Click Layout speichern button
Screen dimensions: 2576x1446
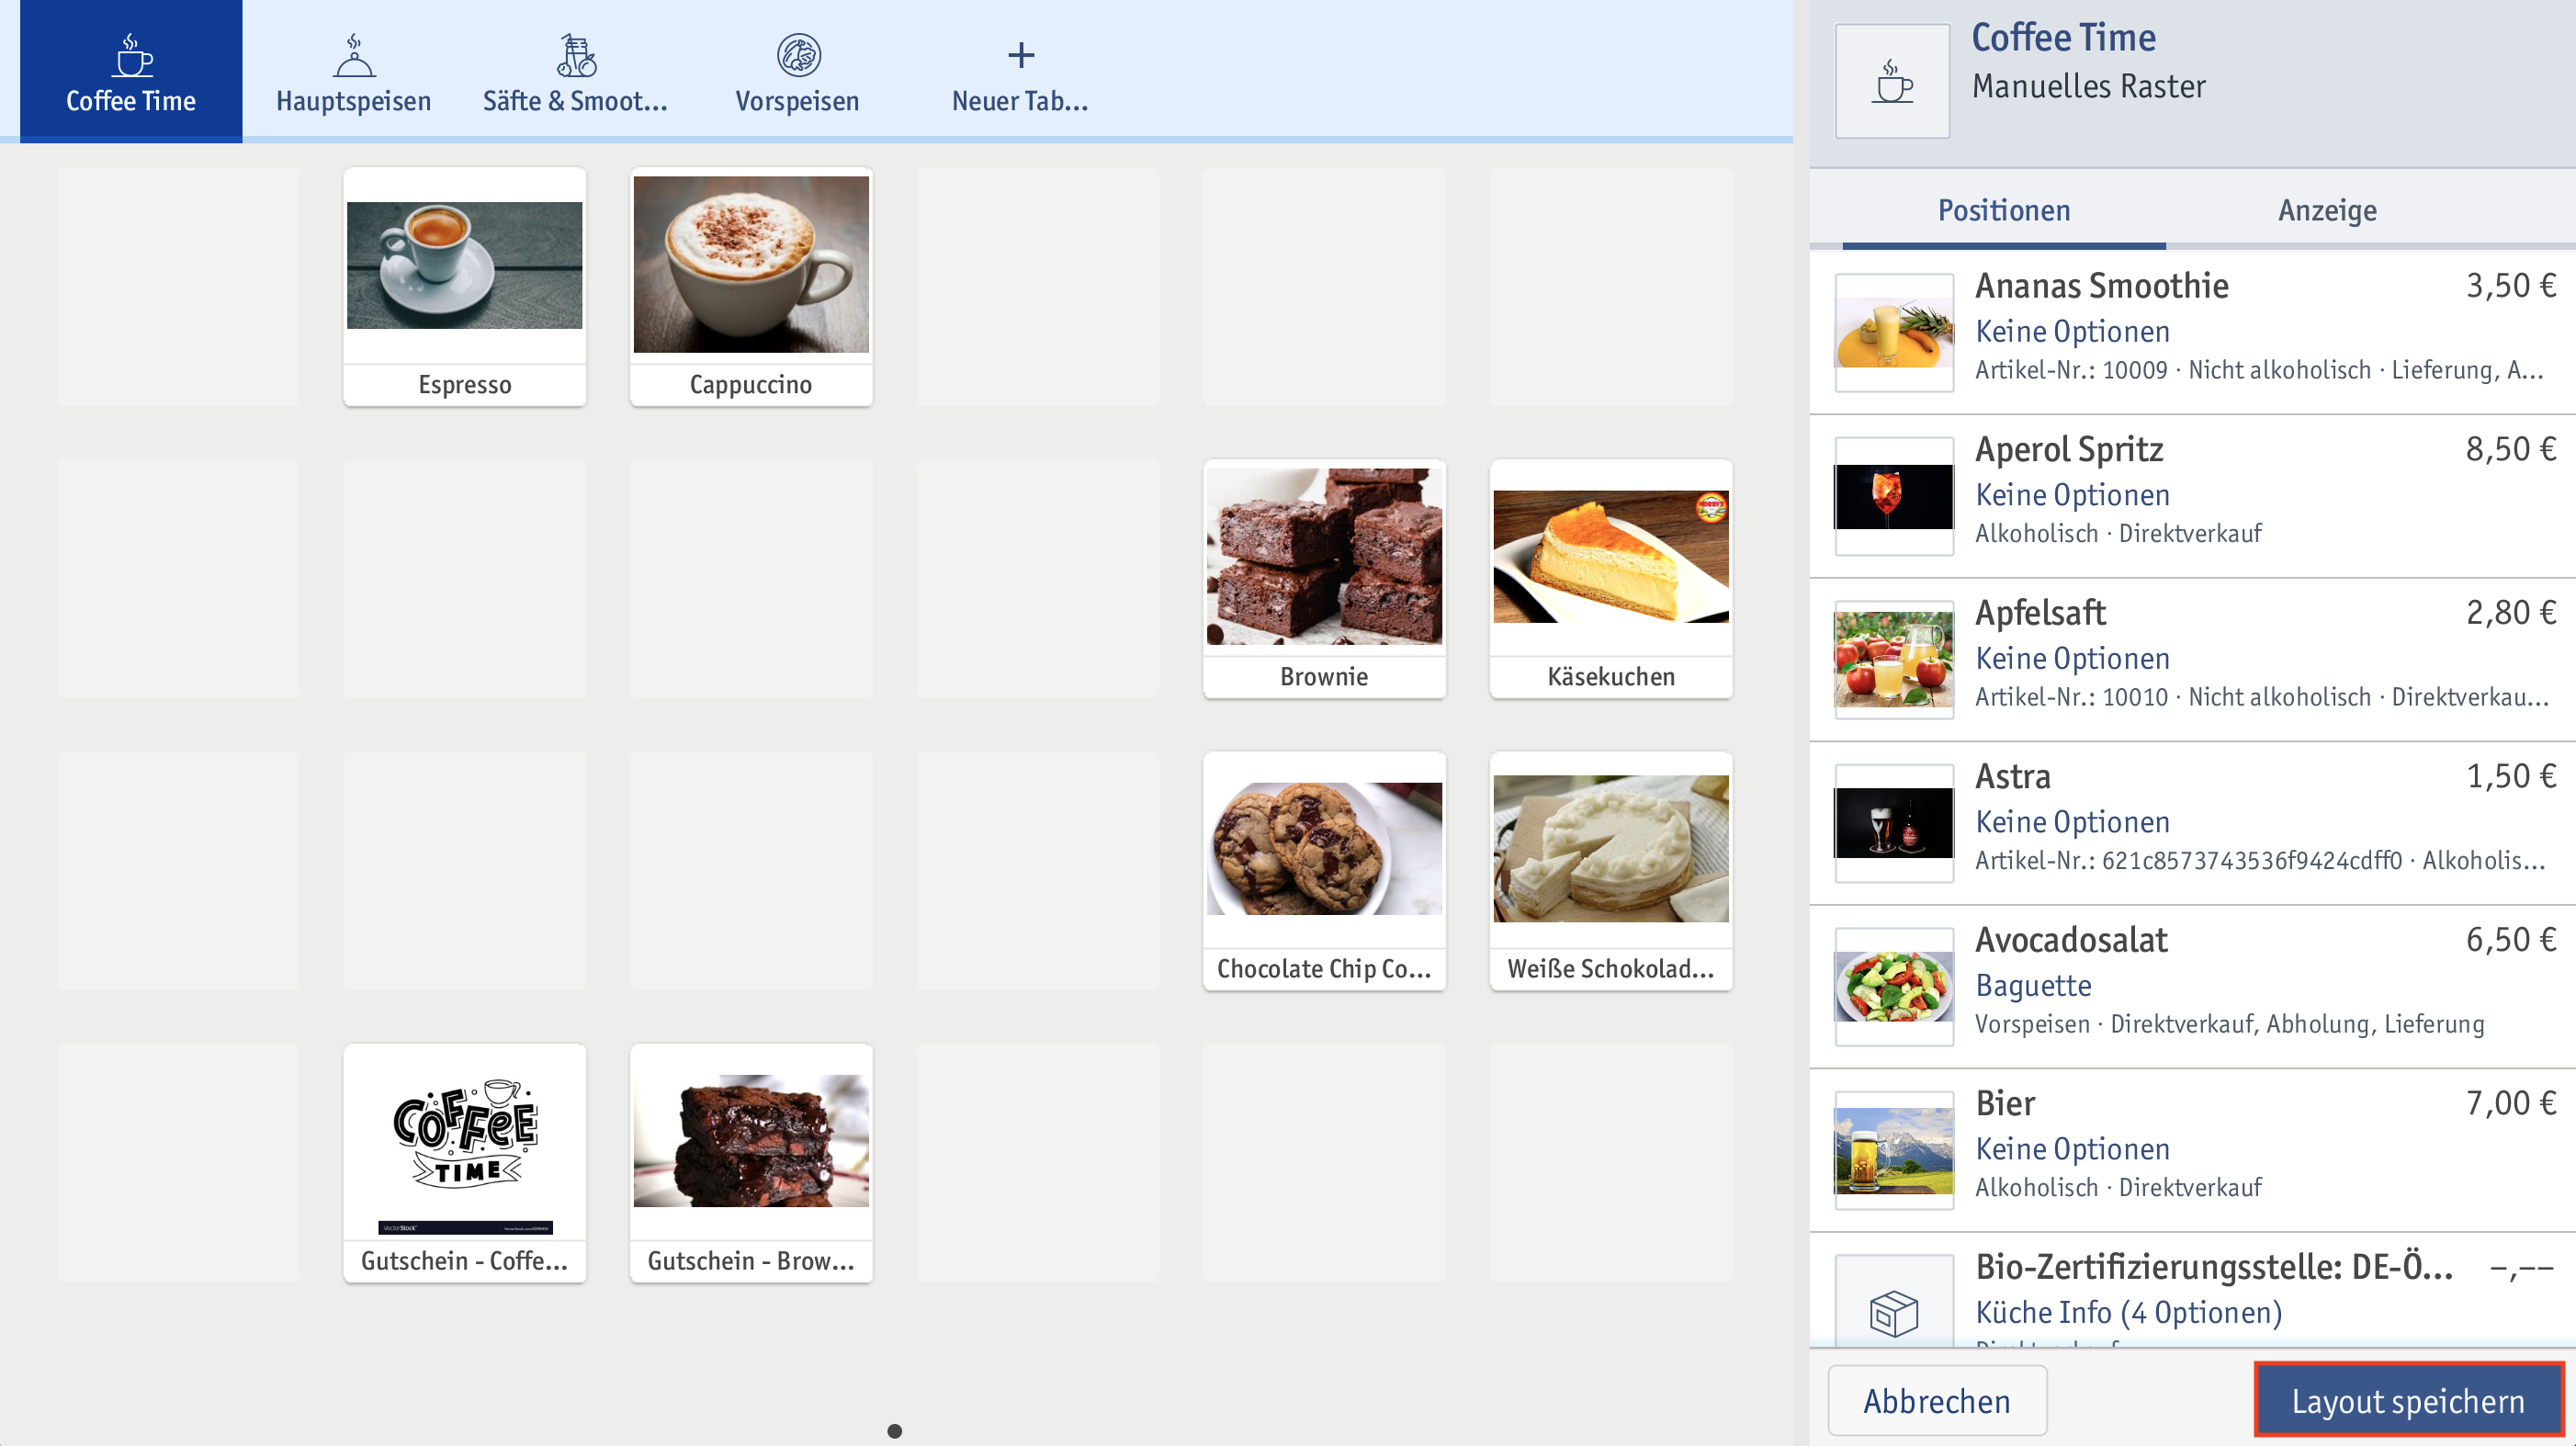coord(2410,1400)
